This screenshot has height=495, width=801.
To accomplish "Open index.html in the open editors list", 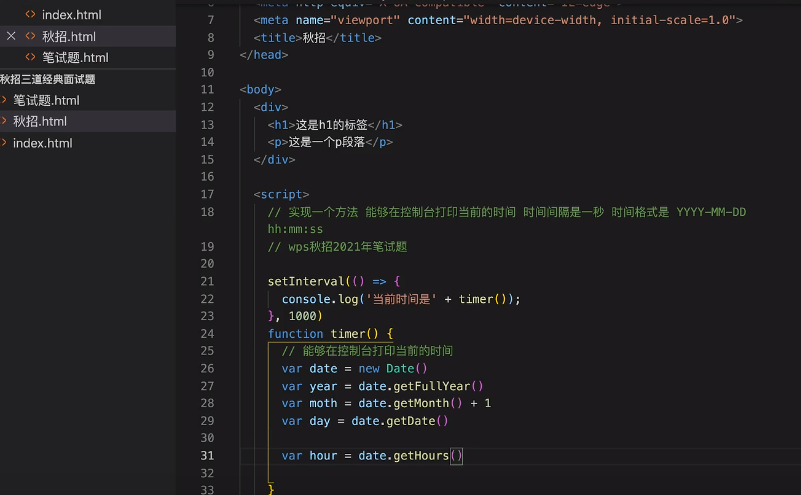I will coord(72,15).
